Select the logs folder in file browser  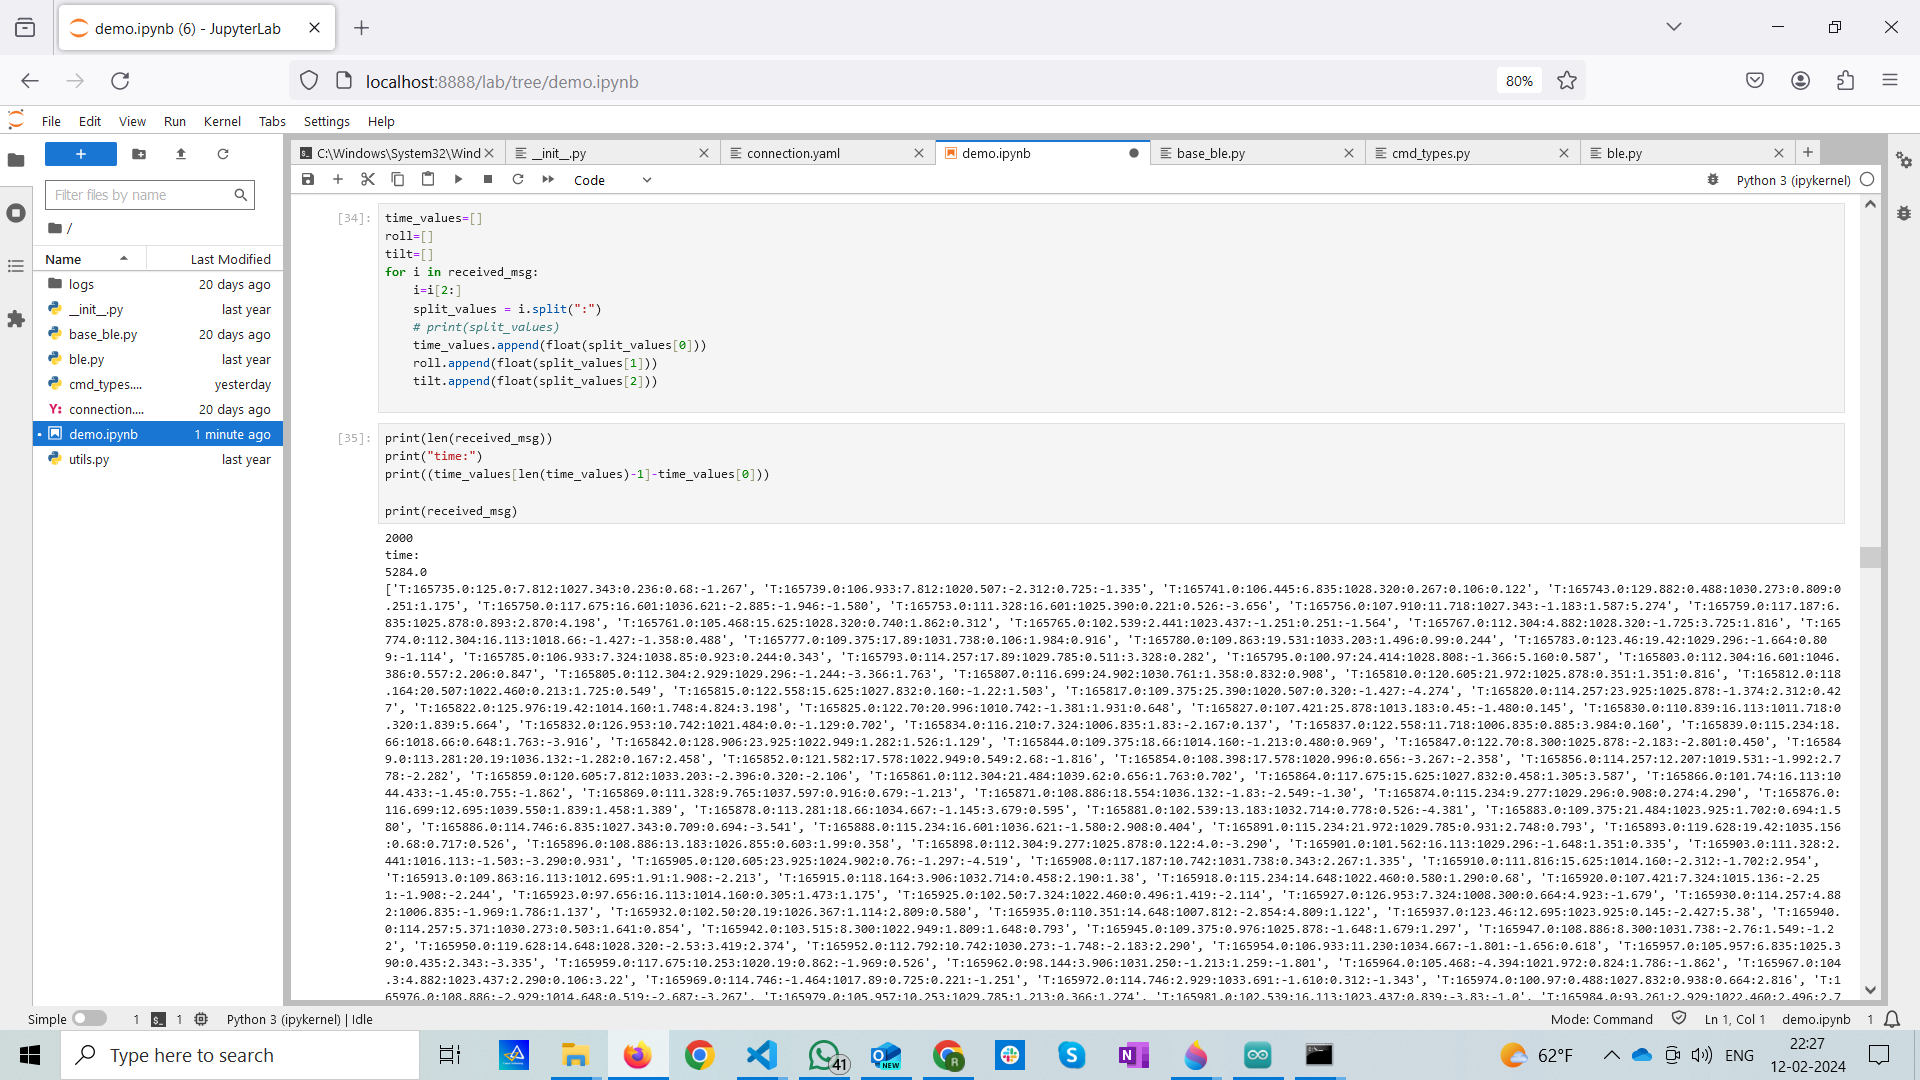point(159,284)
